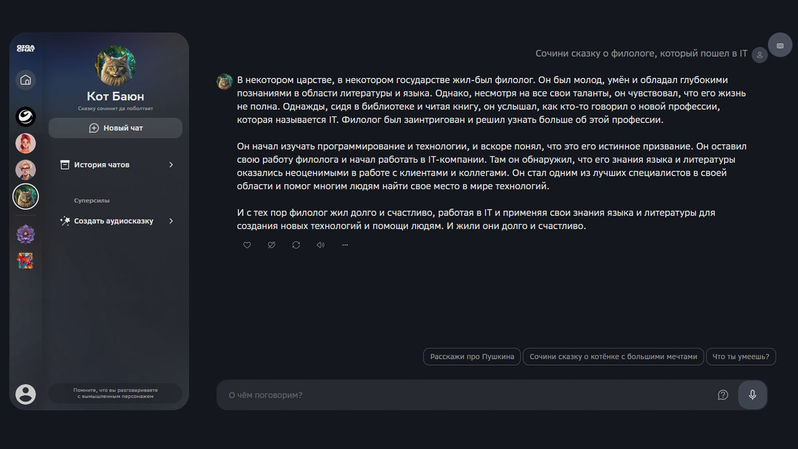This screenshot has height=449, width=798.
Task: Open more options for the response
Action: pyautogui.click(x=345, y=245)
